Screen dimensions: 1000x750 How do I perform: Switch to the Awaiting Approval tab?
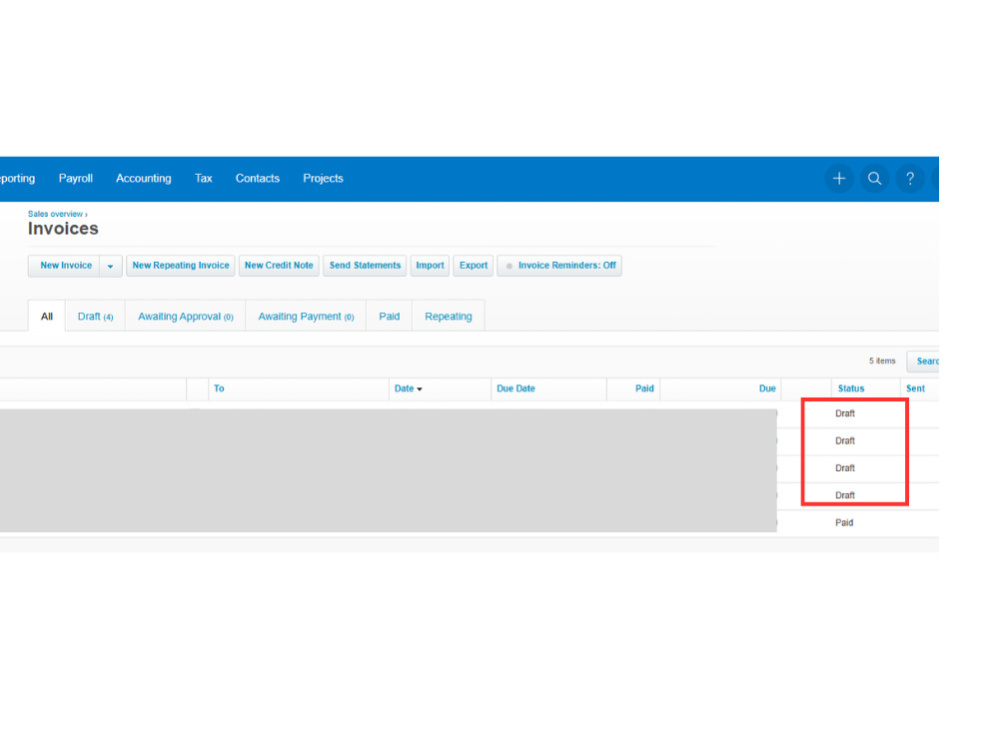click(x=186, y=316)
